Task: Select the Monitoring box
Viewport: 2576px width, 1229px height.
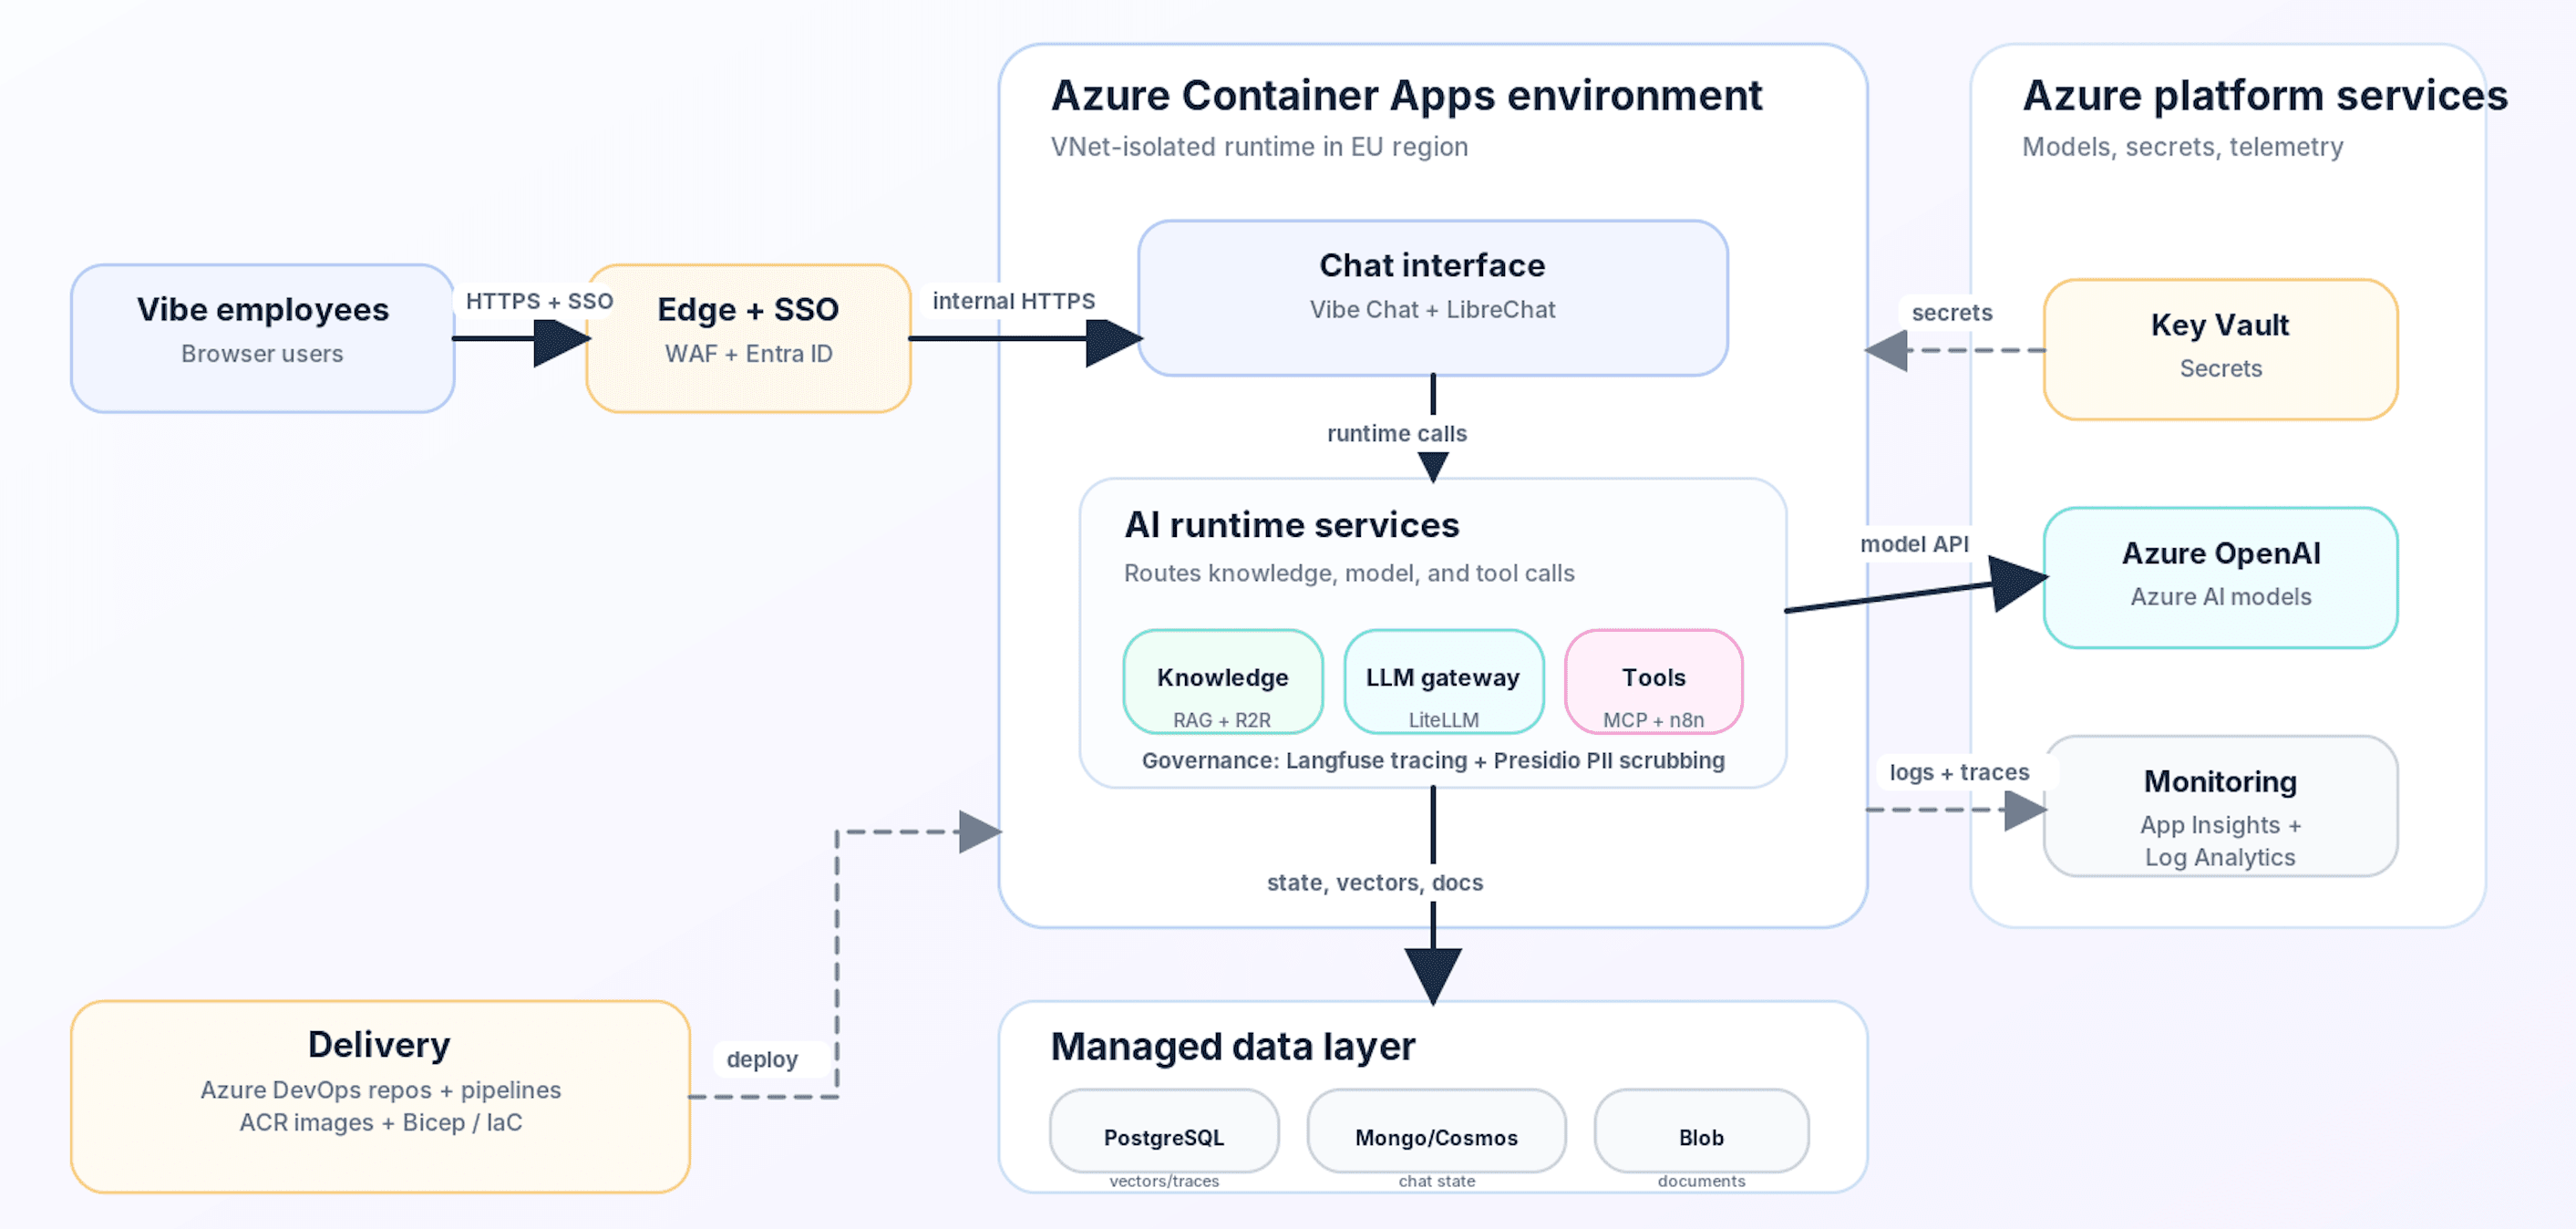Action: coord(2220,806)
